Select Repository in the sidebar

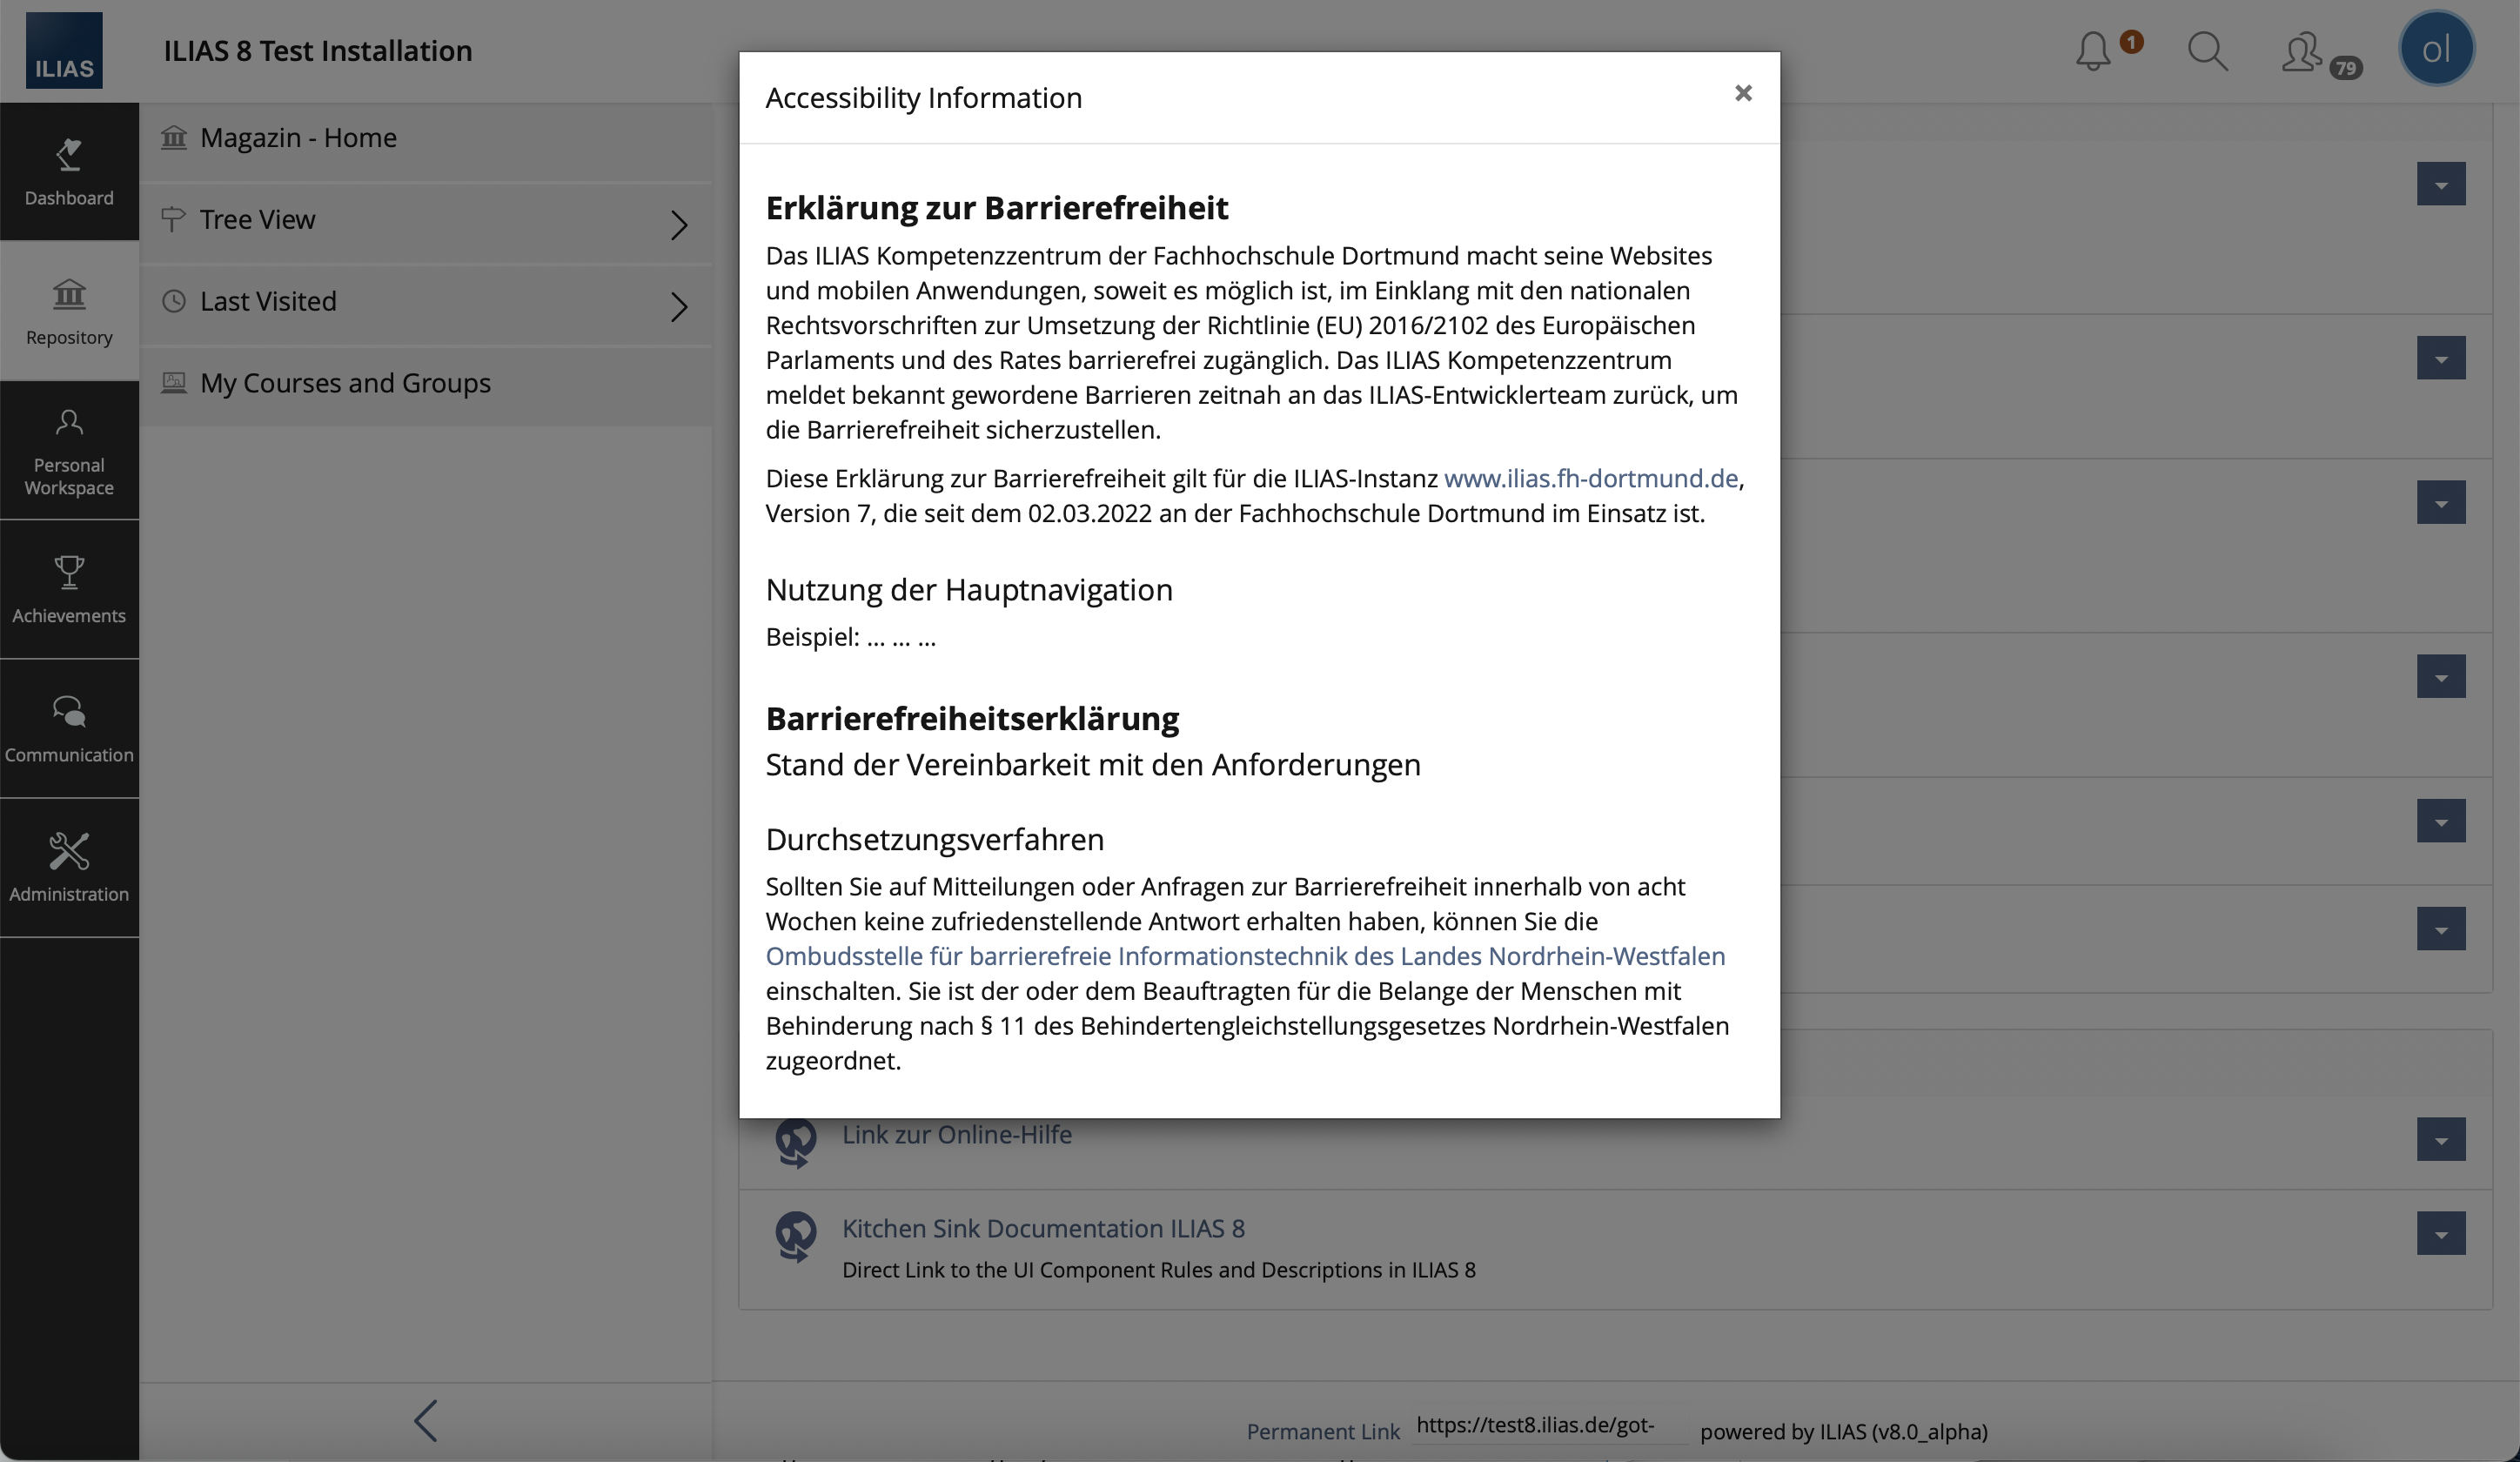click(69, 311)
